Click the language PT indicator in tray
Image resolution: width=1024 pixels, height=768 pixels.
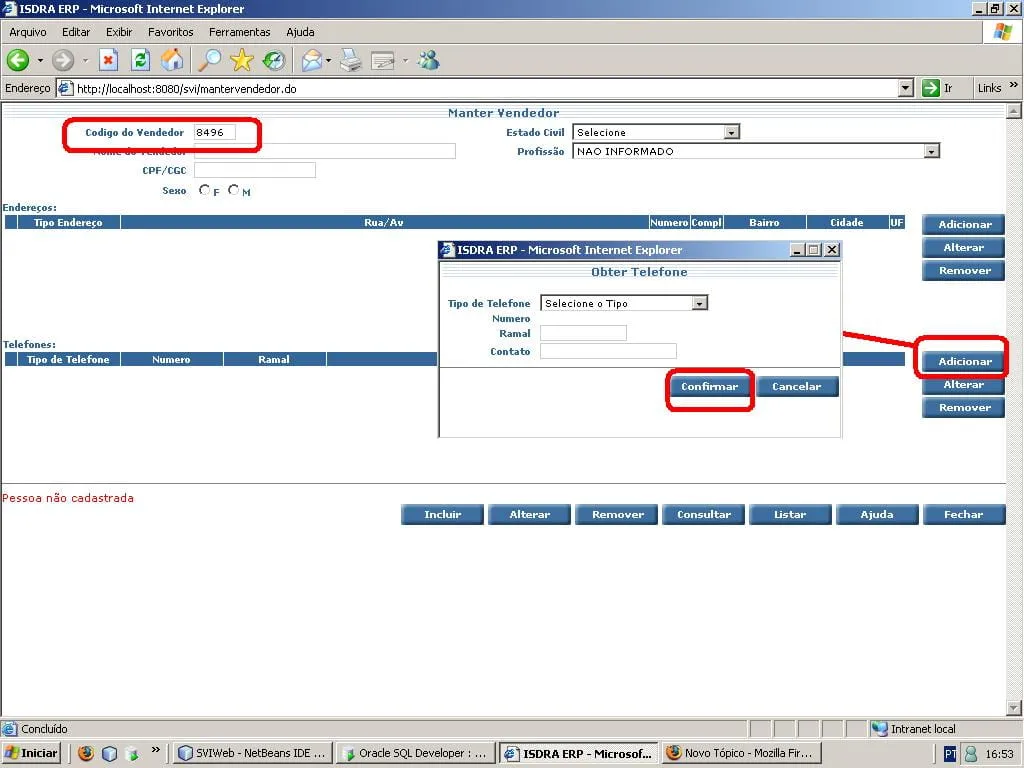pos(950,754)
